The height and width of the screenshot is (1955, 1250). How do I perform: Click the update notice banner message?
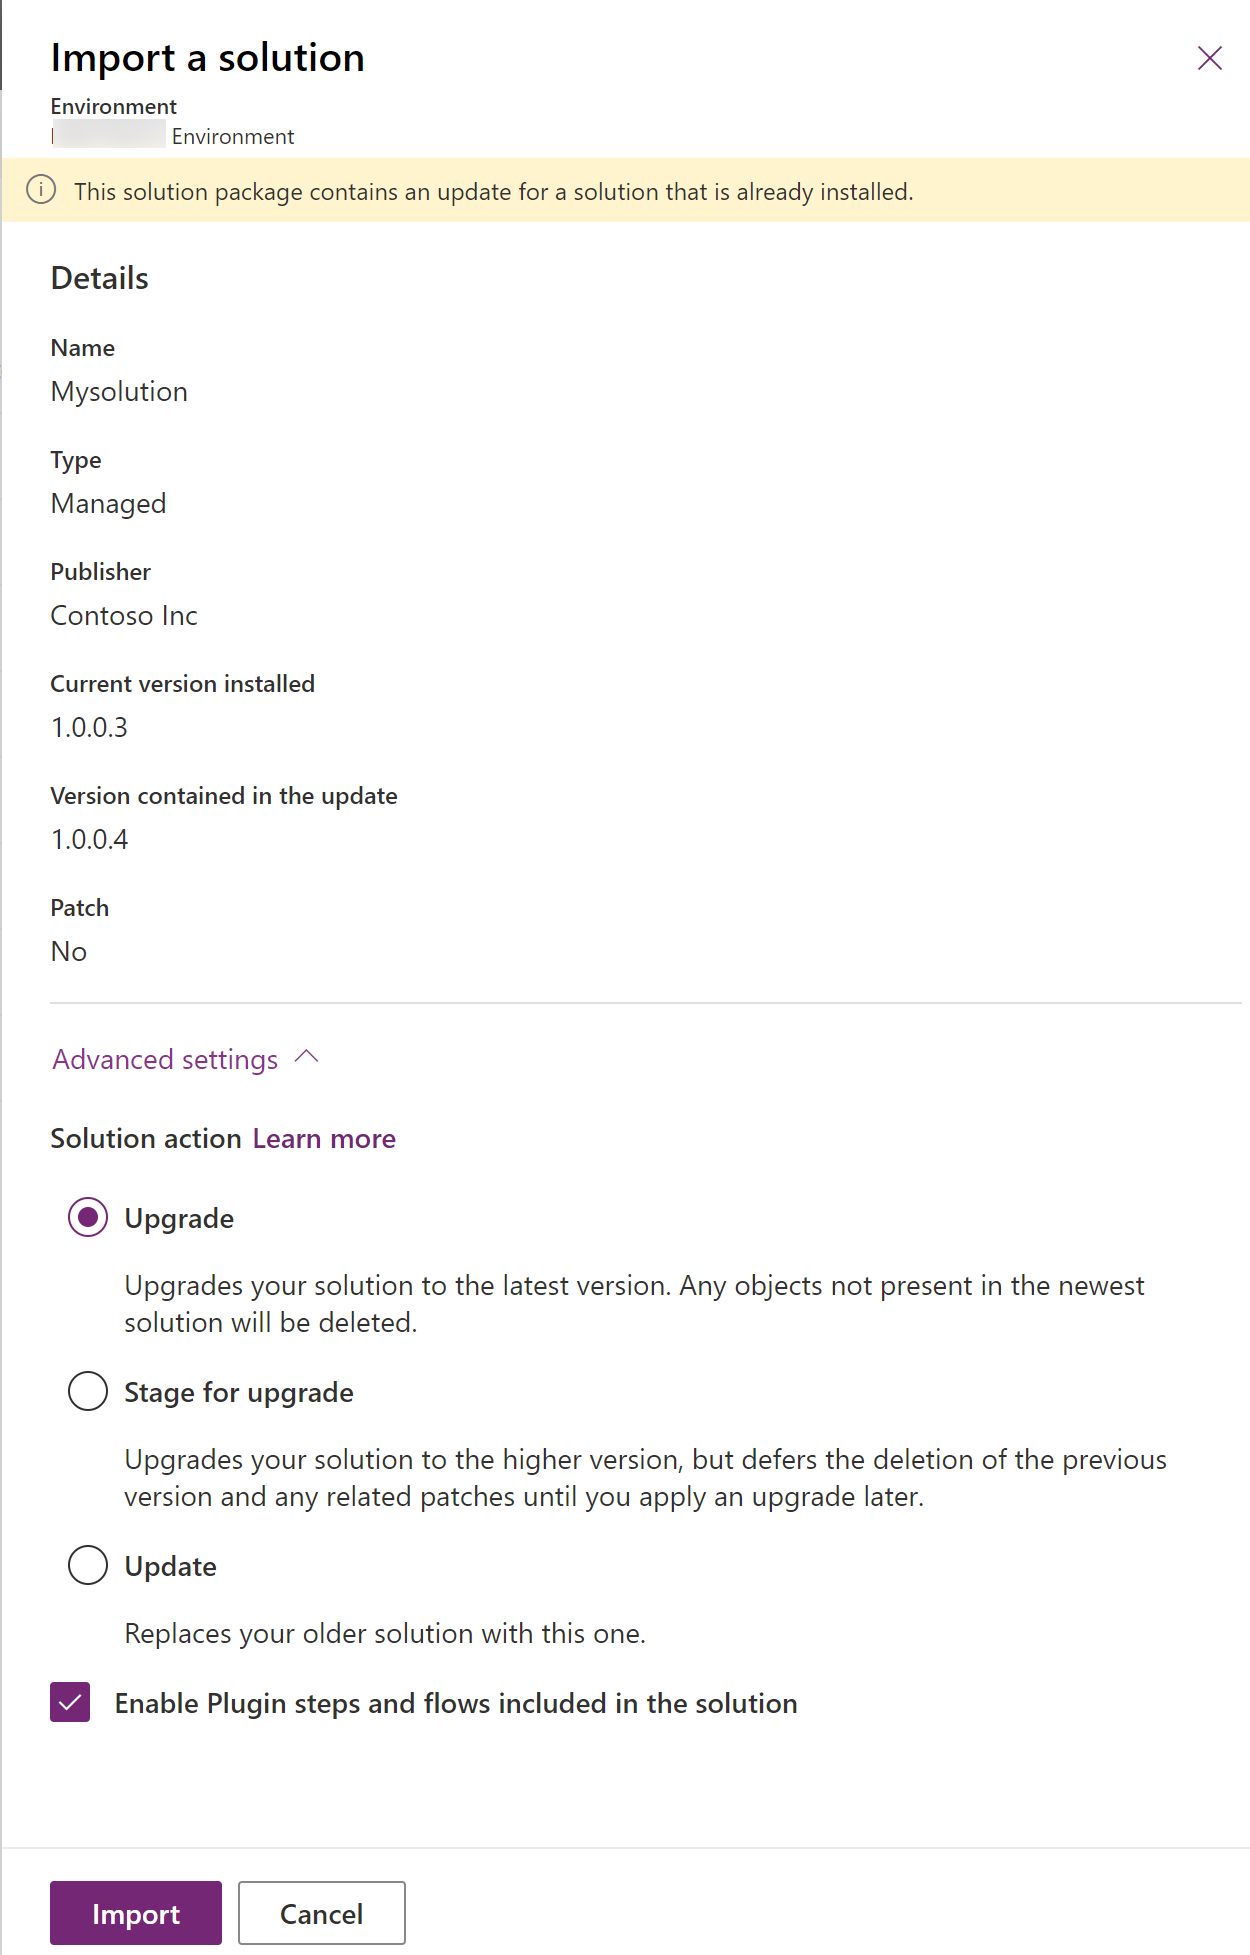point(495,191)
